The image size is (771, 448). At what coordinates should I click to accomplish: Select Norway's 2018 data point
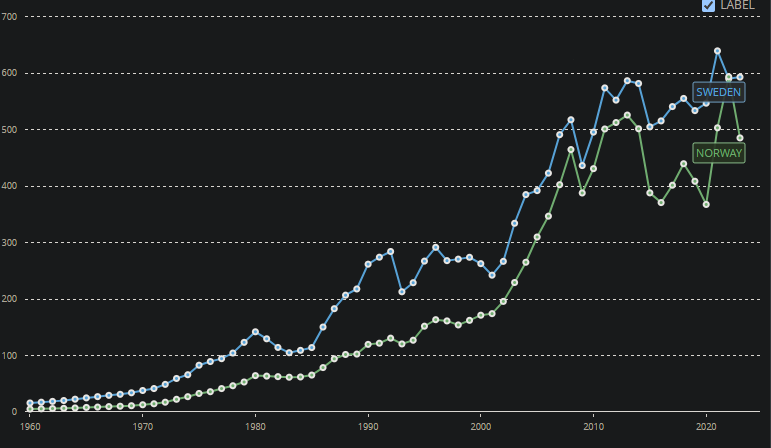tap(683, 164)
